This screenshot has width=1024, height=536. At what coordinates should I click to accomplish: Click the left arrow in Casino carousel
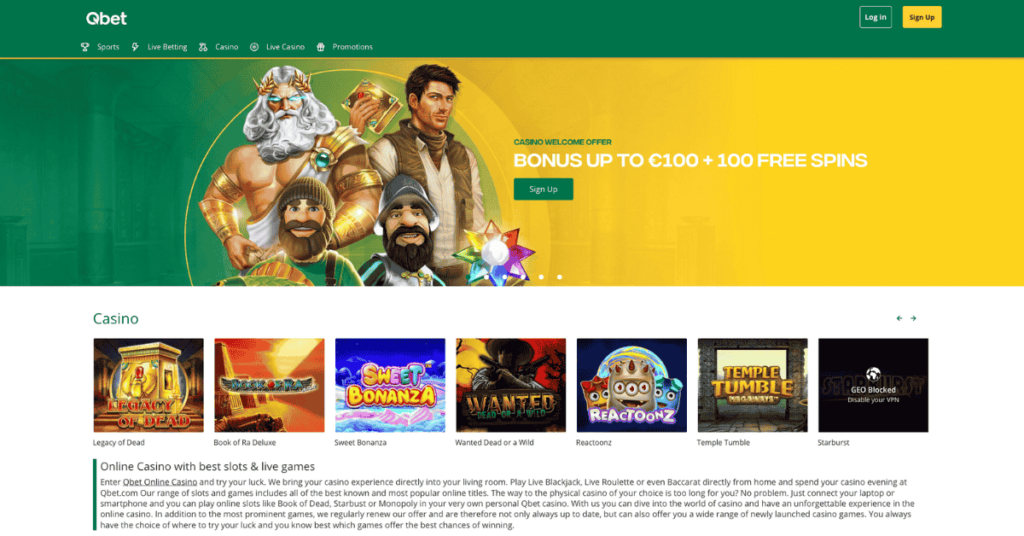(899, 319)
